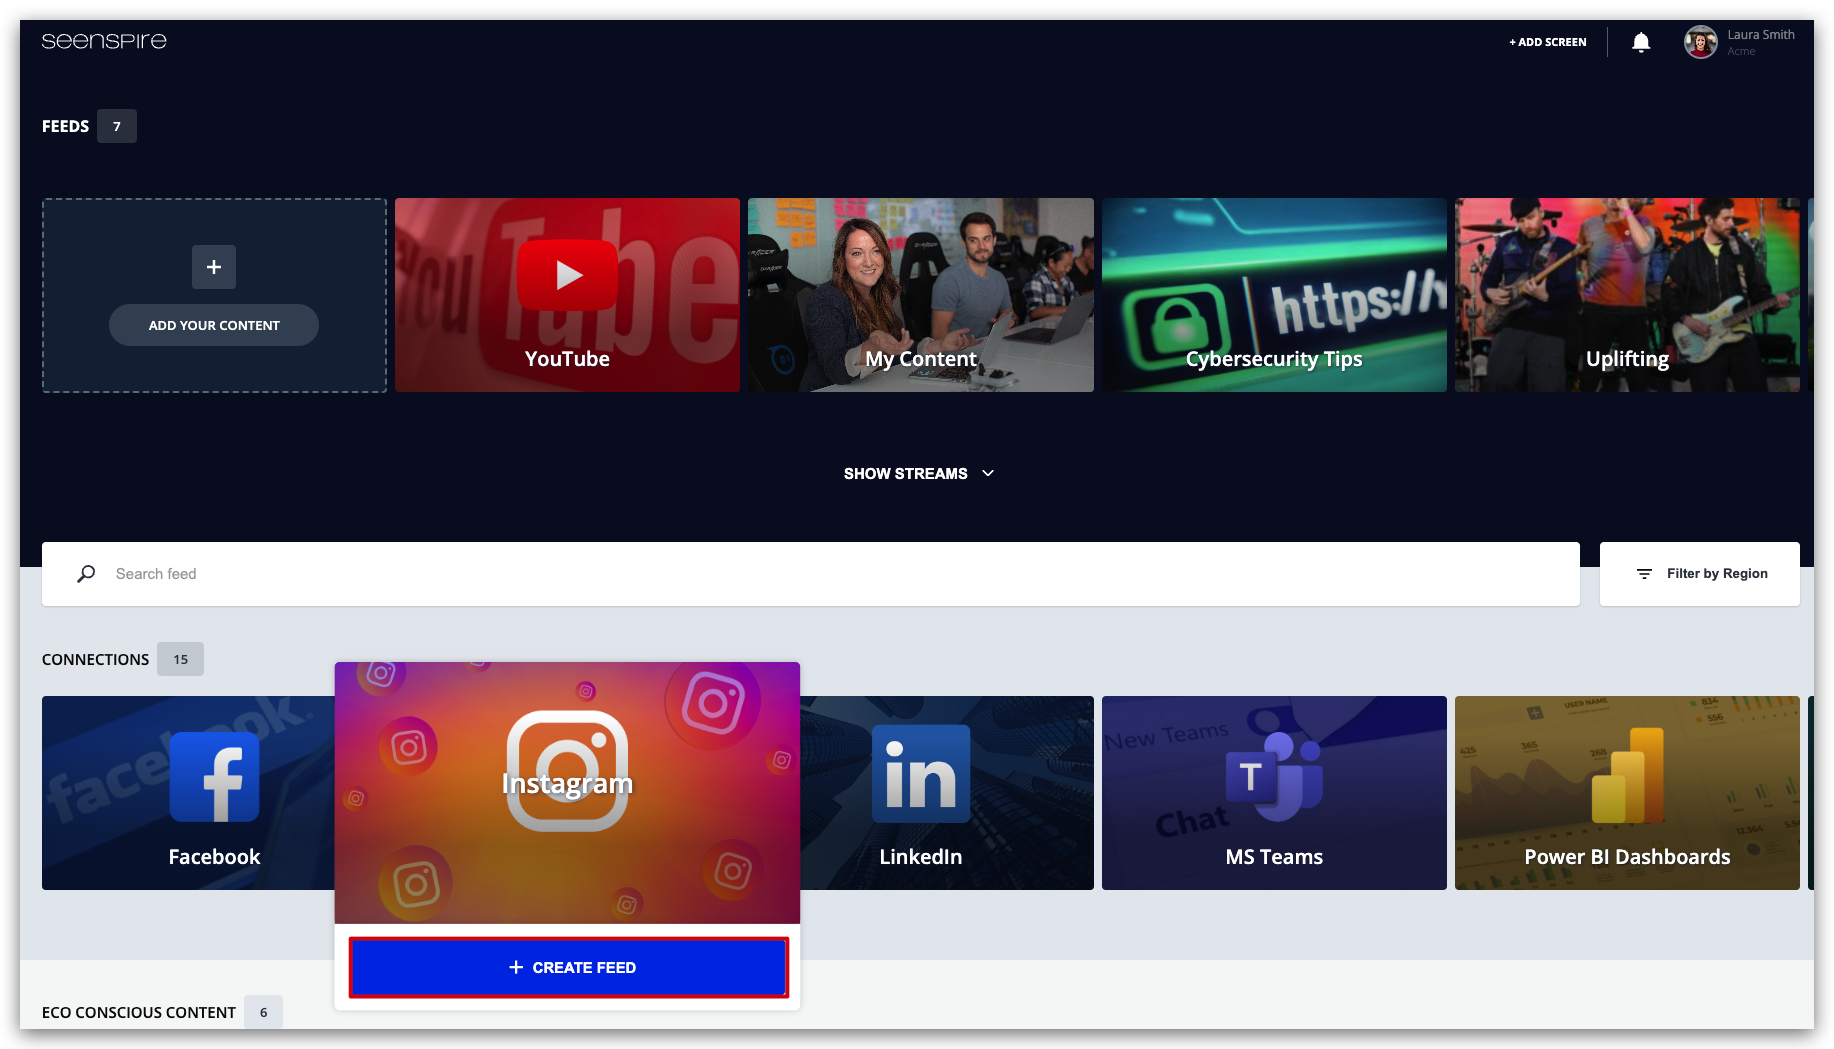The image size is (1834, 1049).
Task: Open the Filter by Region dropdown
Action: [x=1700, y=574]
